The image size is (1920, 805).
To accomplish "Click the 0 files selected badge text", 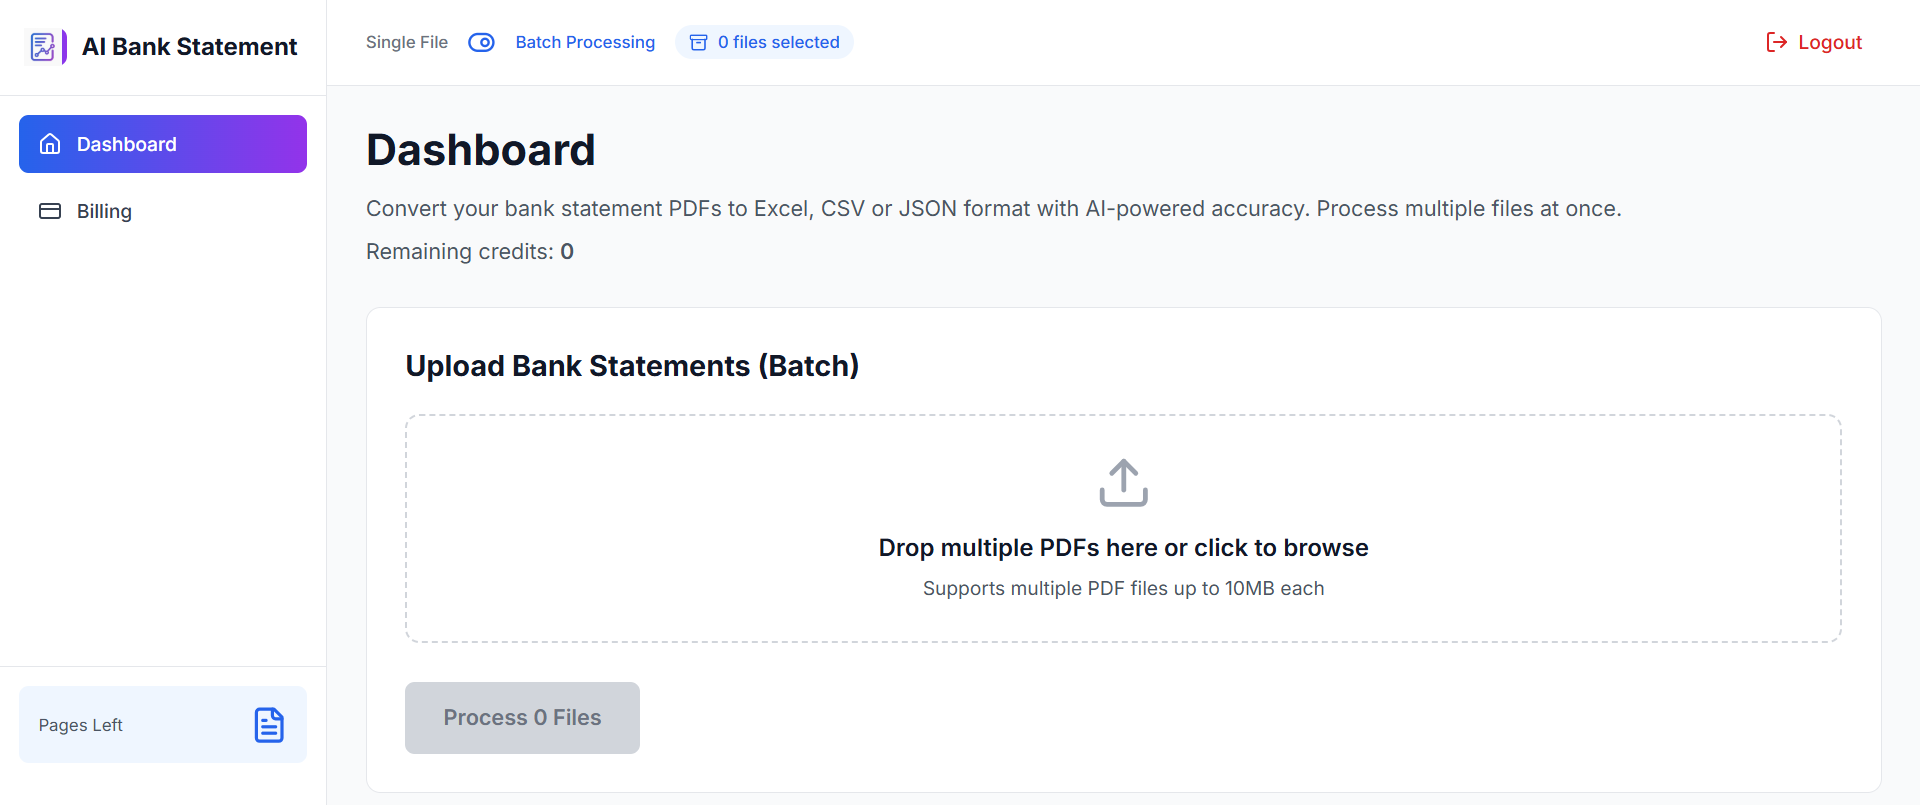I will coord(778,42).
